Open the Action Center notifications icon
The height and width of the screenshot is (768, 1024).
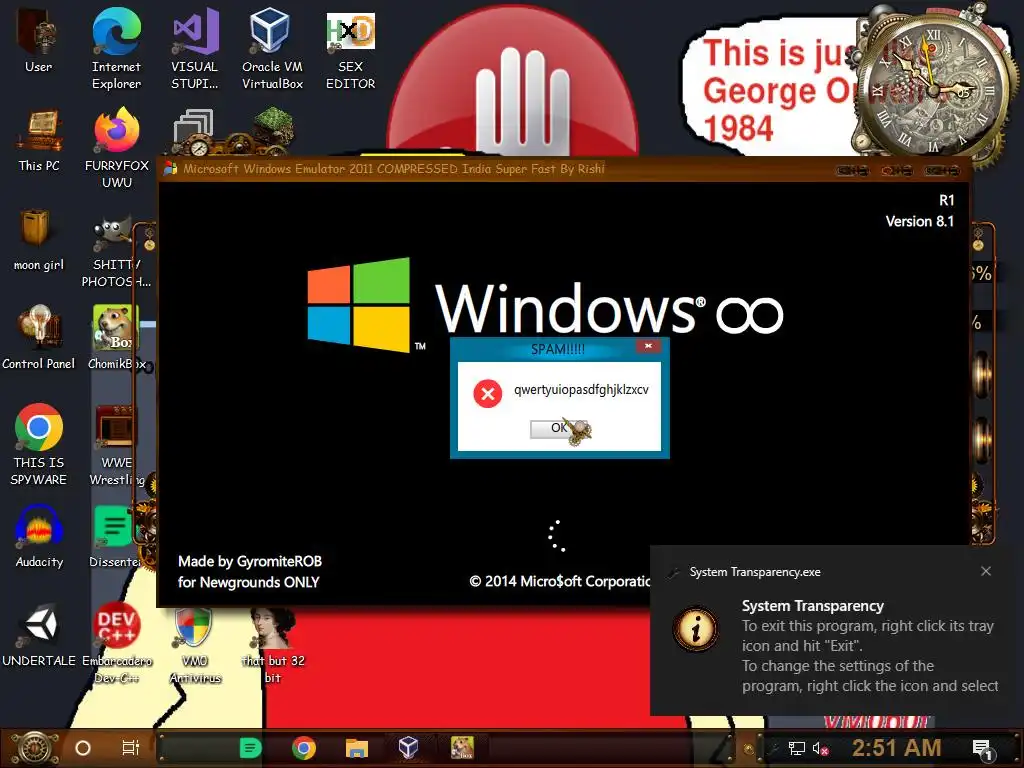click(x=982, y=748)
